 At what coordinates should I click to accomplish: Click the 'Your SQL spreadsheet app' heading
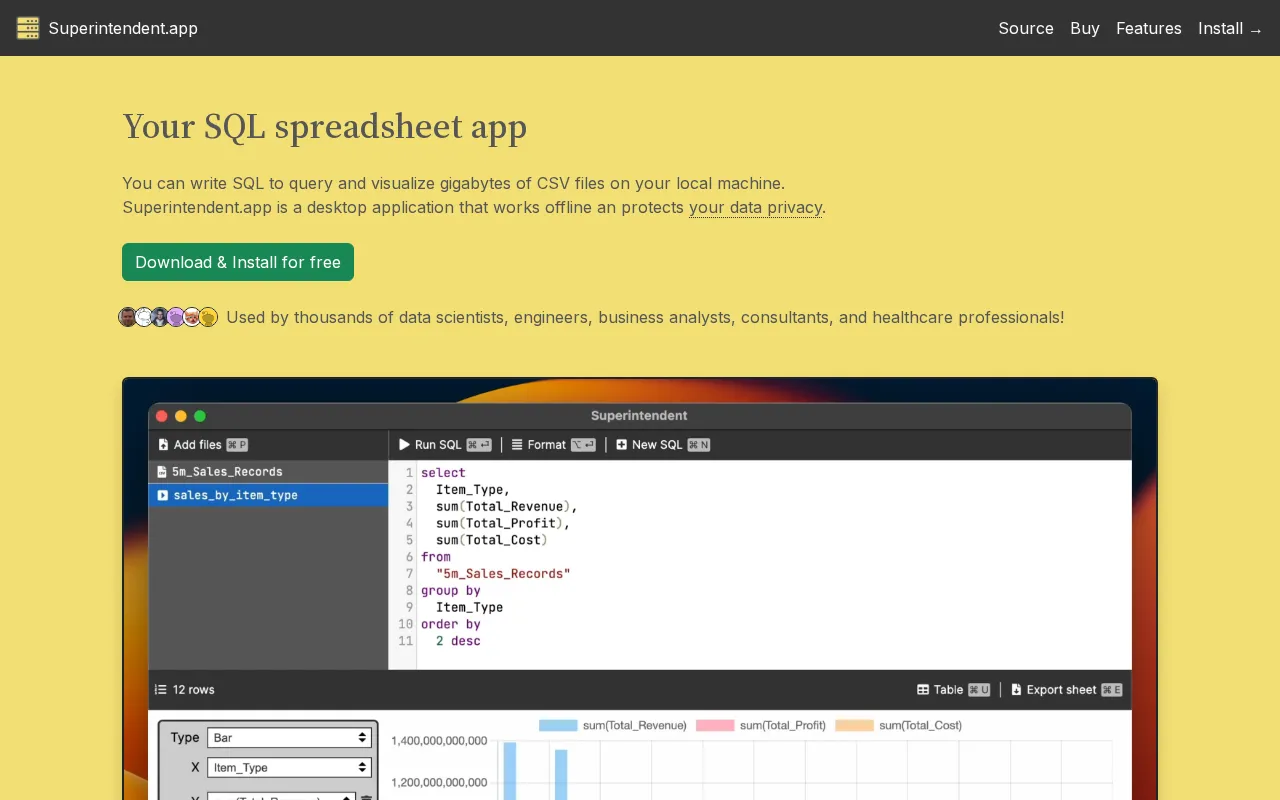[x=325, y=127]
